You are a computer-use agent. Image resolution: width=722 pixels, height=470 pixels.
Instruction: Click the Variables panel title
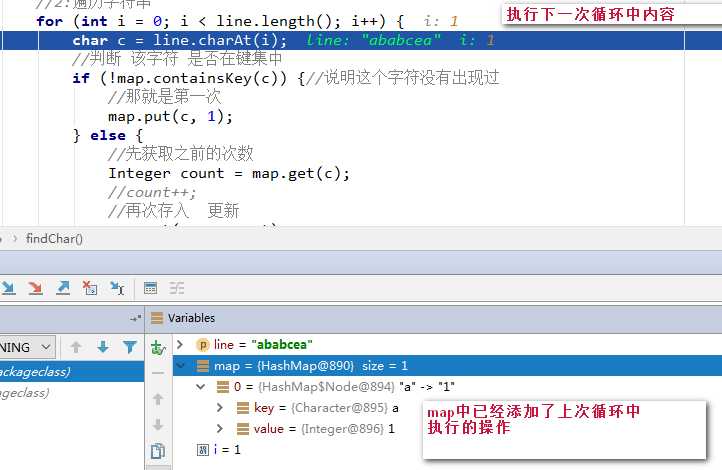[191, 318]
